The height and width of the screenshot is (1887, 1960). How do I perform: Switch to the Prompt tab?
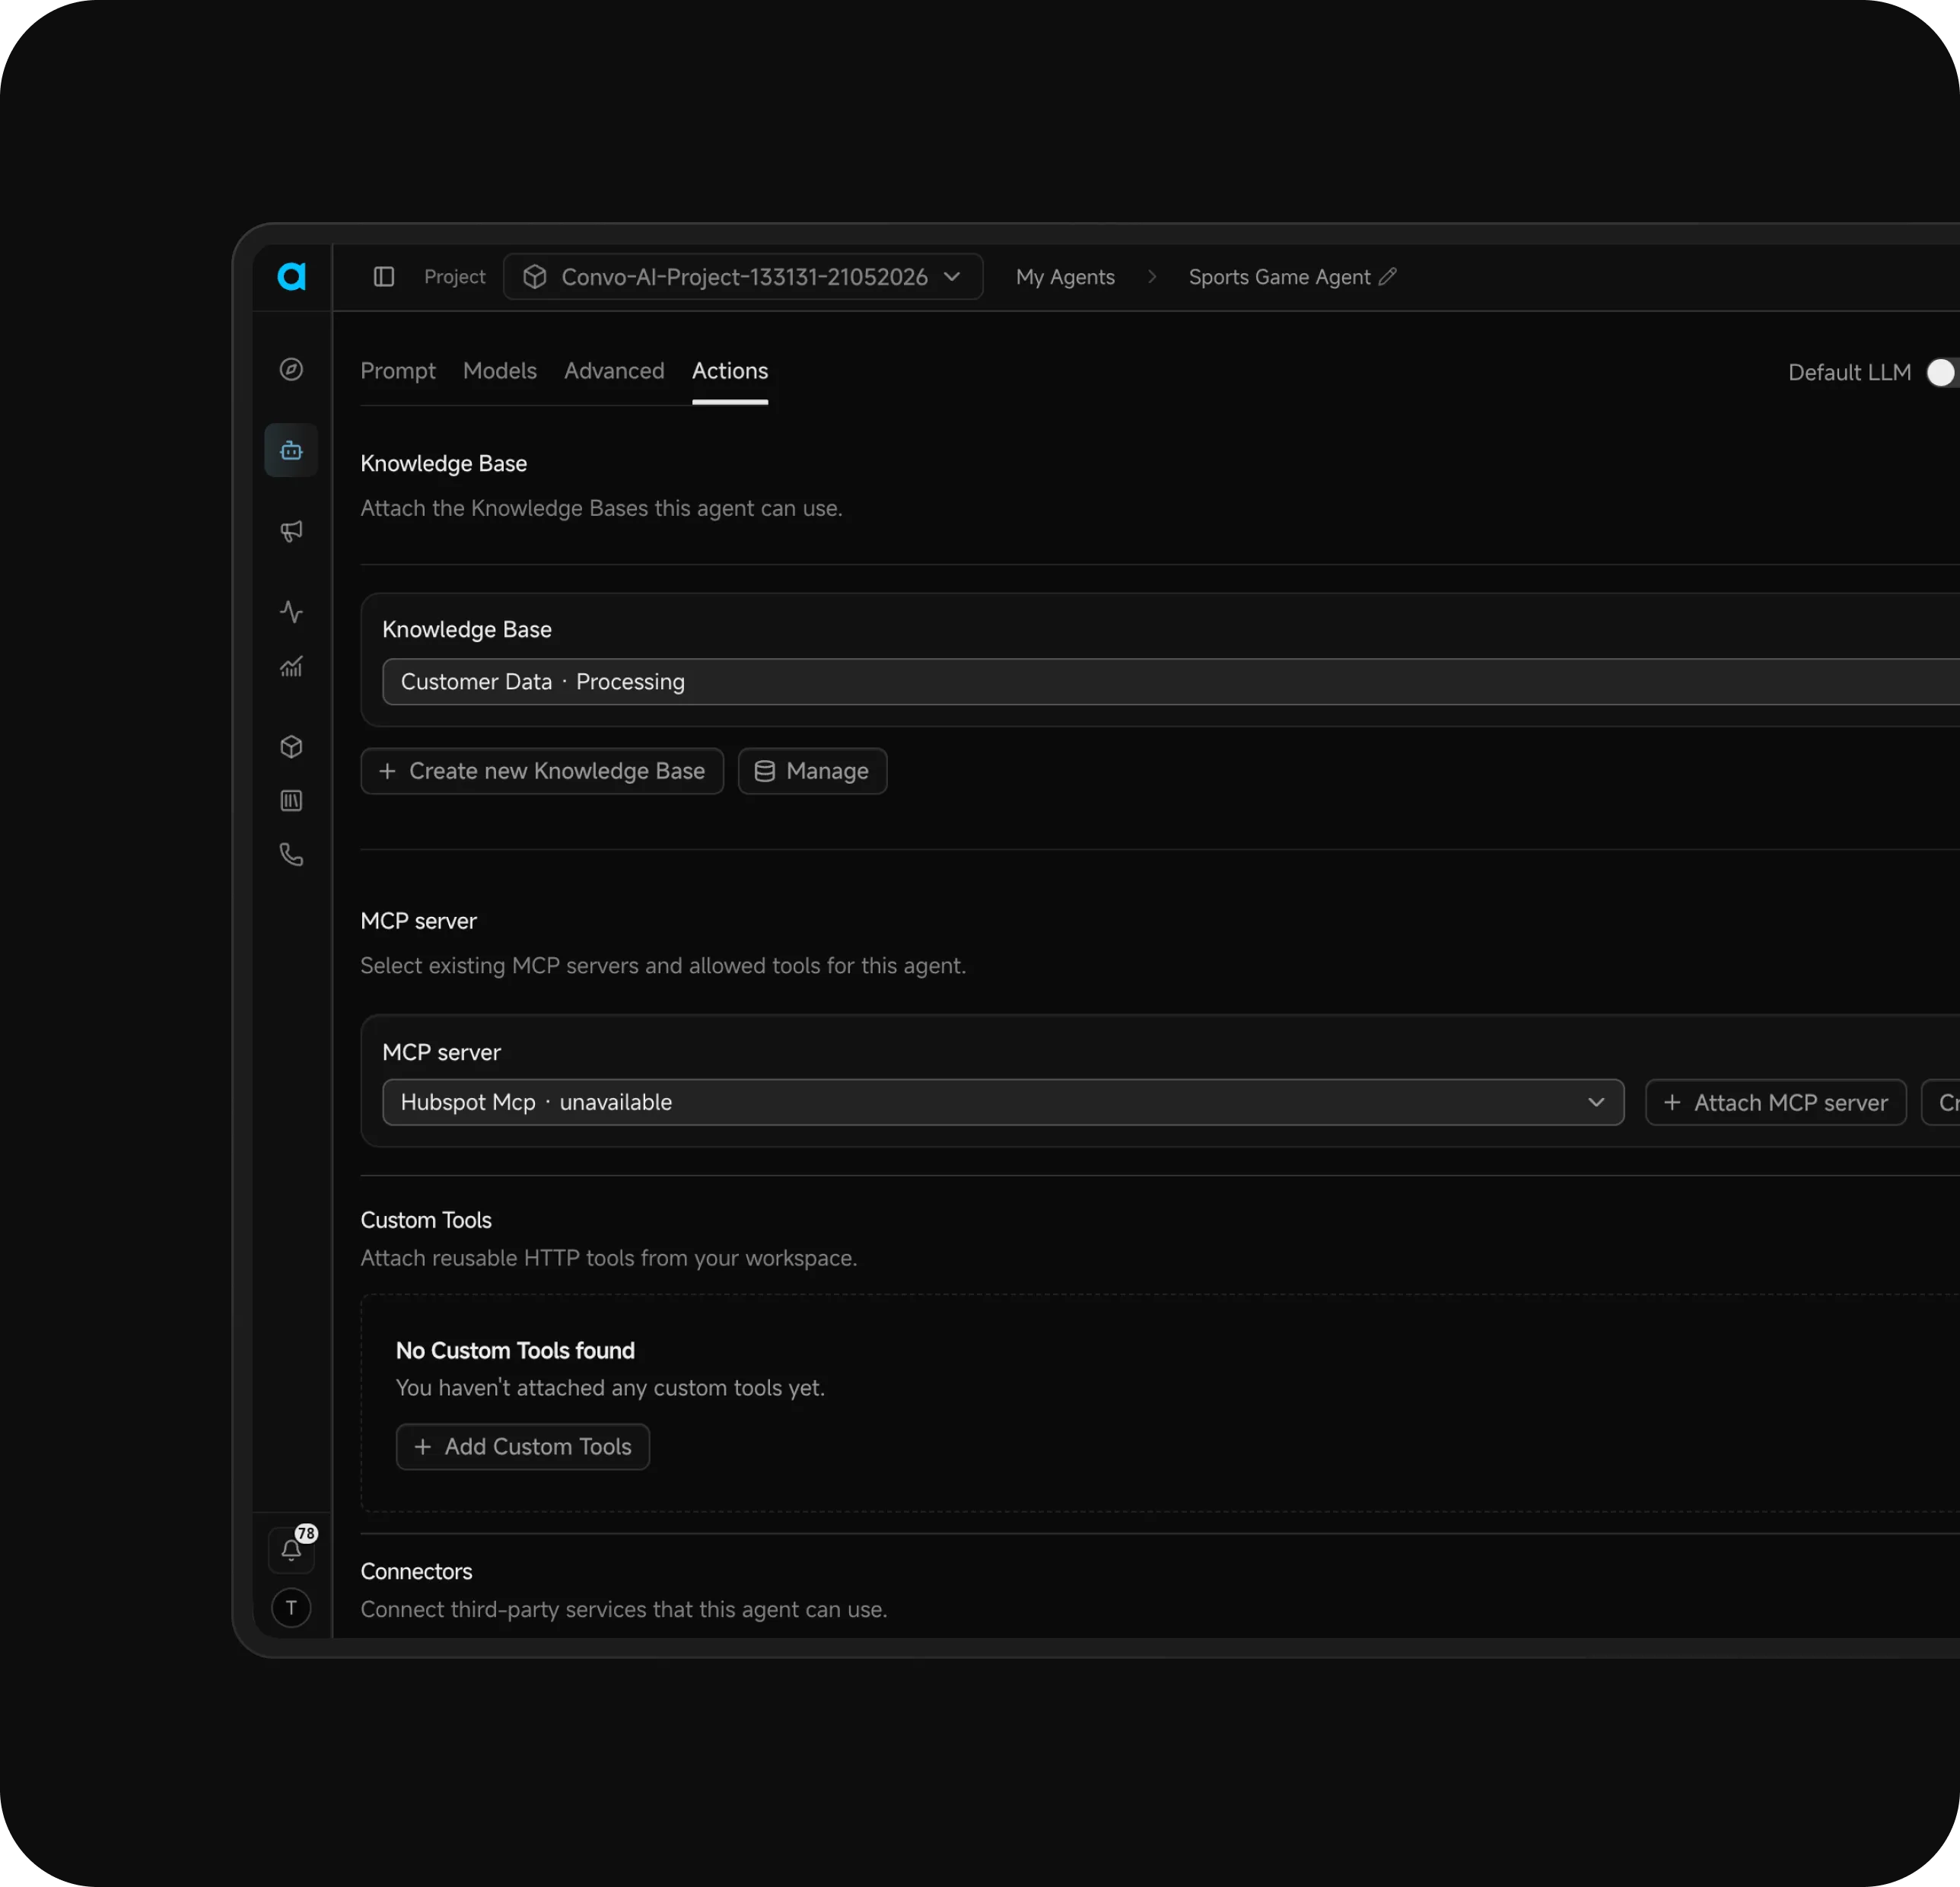click(x=398, y=371)
